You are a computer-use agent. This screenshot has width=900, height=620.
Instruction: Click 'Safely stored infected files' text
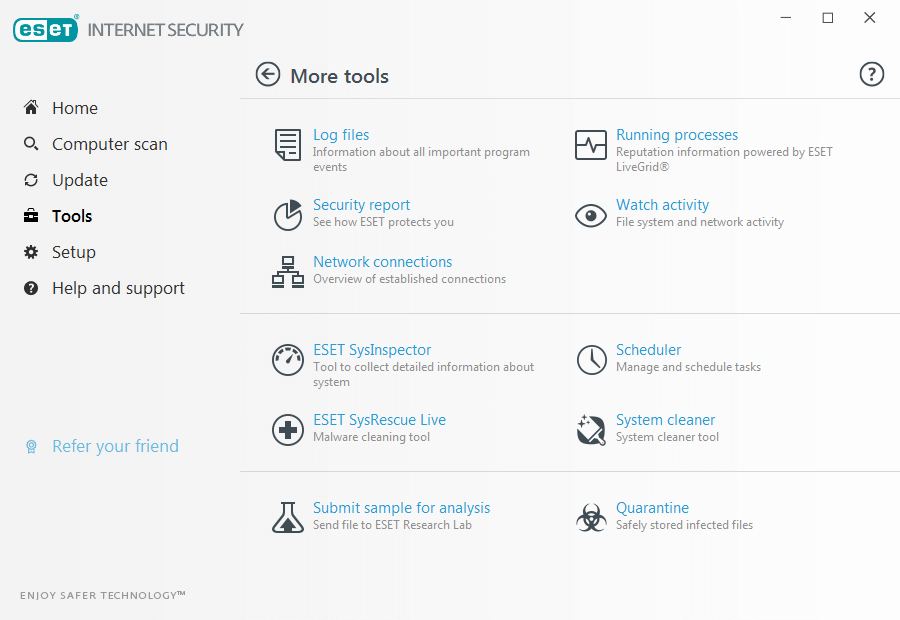[x=684, y=525]
